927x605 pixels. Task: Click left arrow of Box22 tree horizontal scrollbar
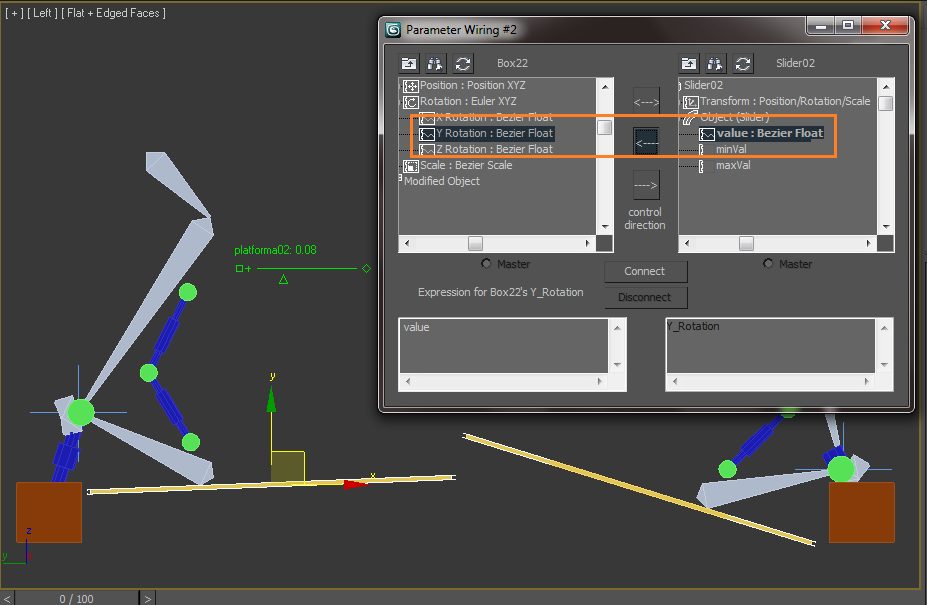pyautogui.click(x=407, y=243)
